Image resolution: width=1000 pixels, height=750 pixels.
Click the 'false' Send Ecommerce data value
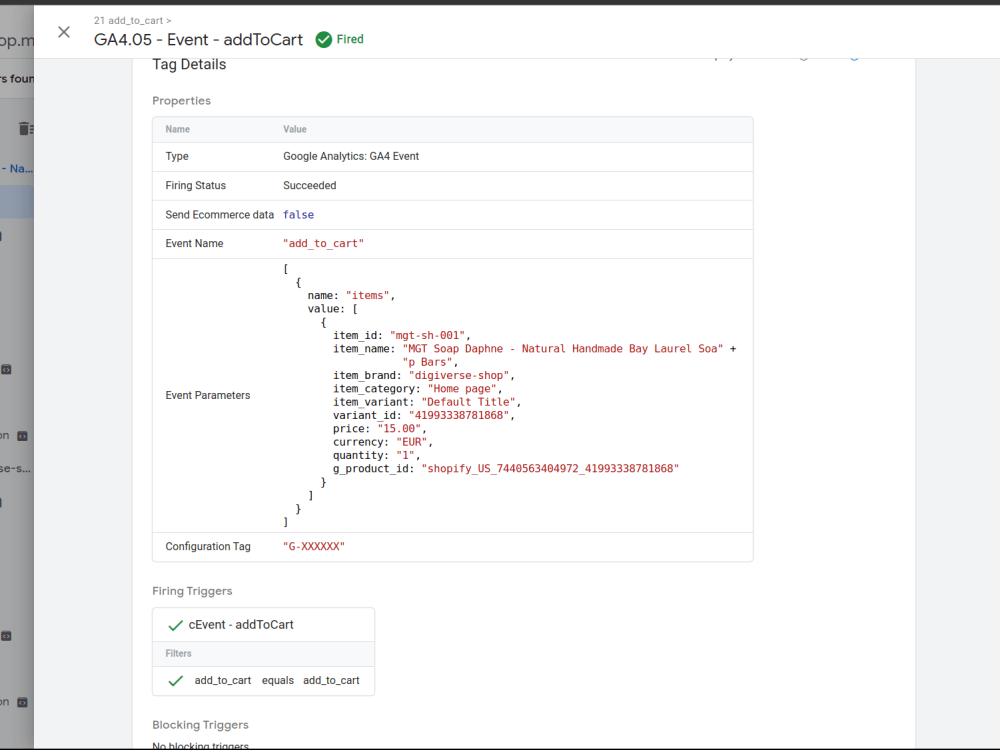(x=298, y=215)
